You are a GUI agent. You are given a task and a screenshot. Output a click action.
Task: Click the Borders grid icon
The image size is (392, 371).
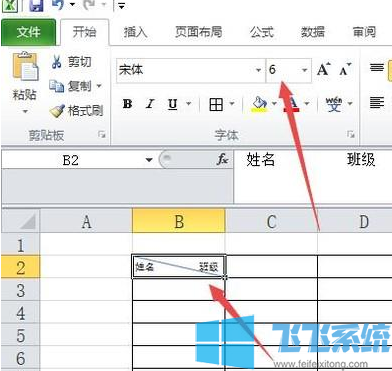click(216, 104)
